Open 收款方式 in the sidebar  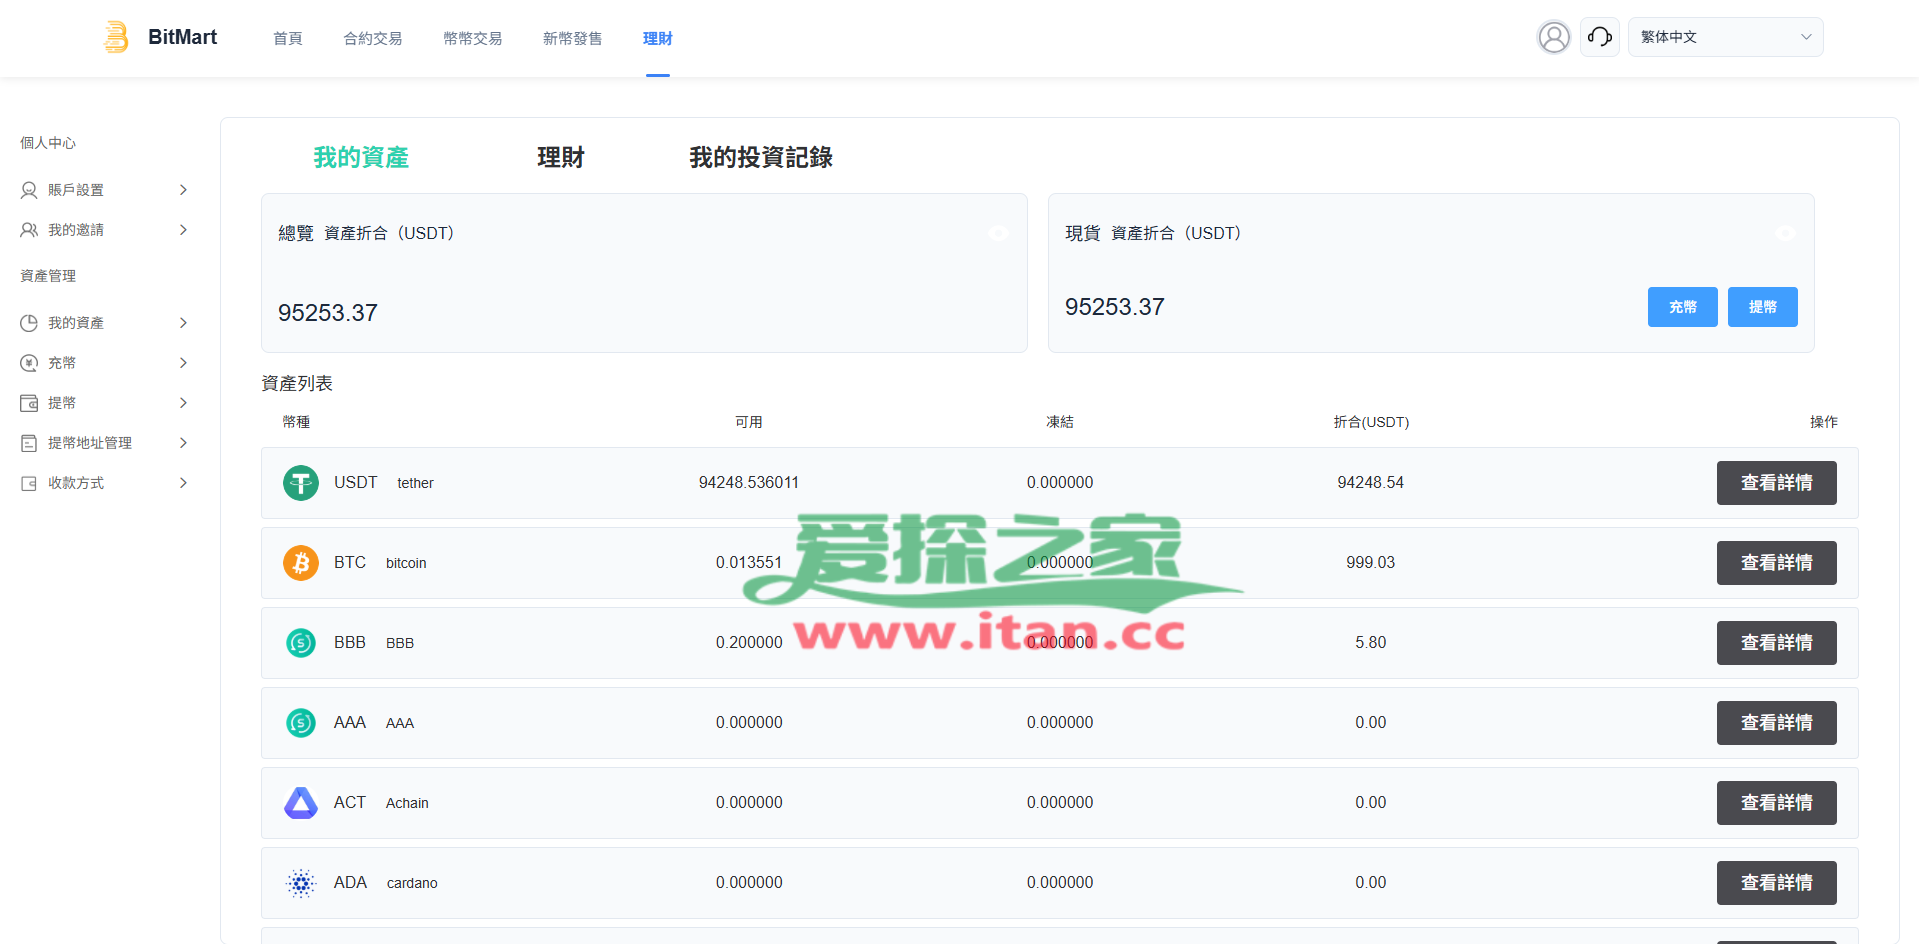(76, 483)
